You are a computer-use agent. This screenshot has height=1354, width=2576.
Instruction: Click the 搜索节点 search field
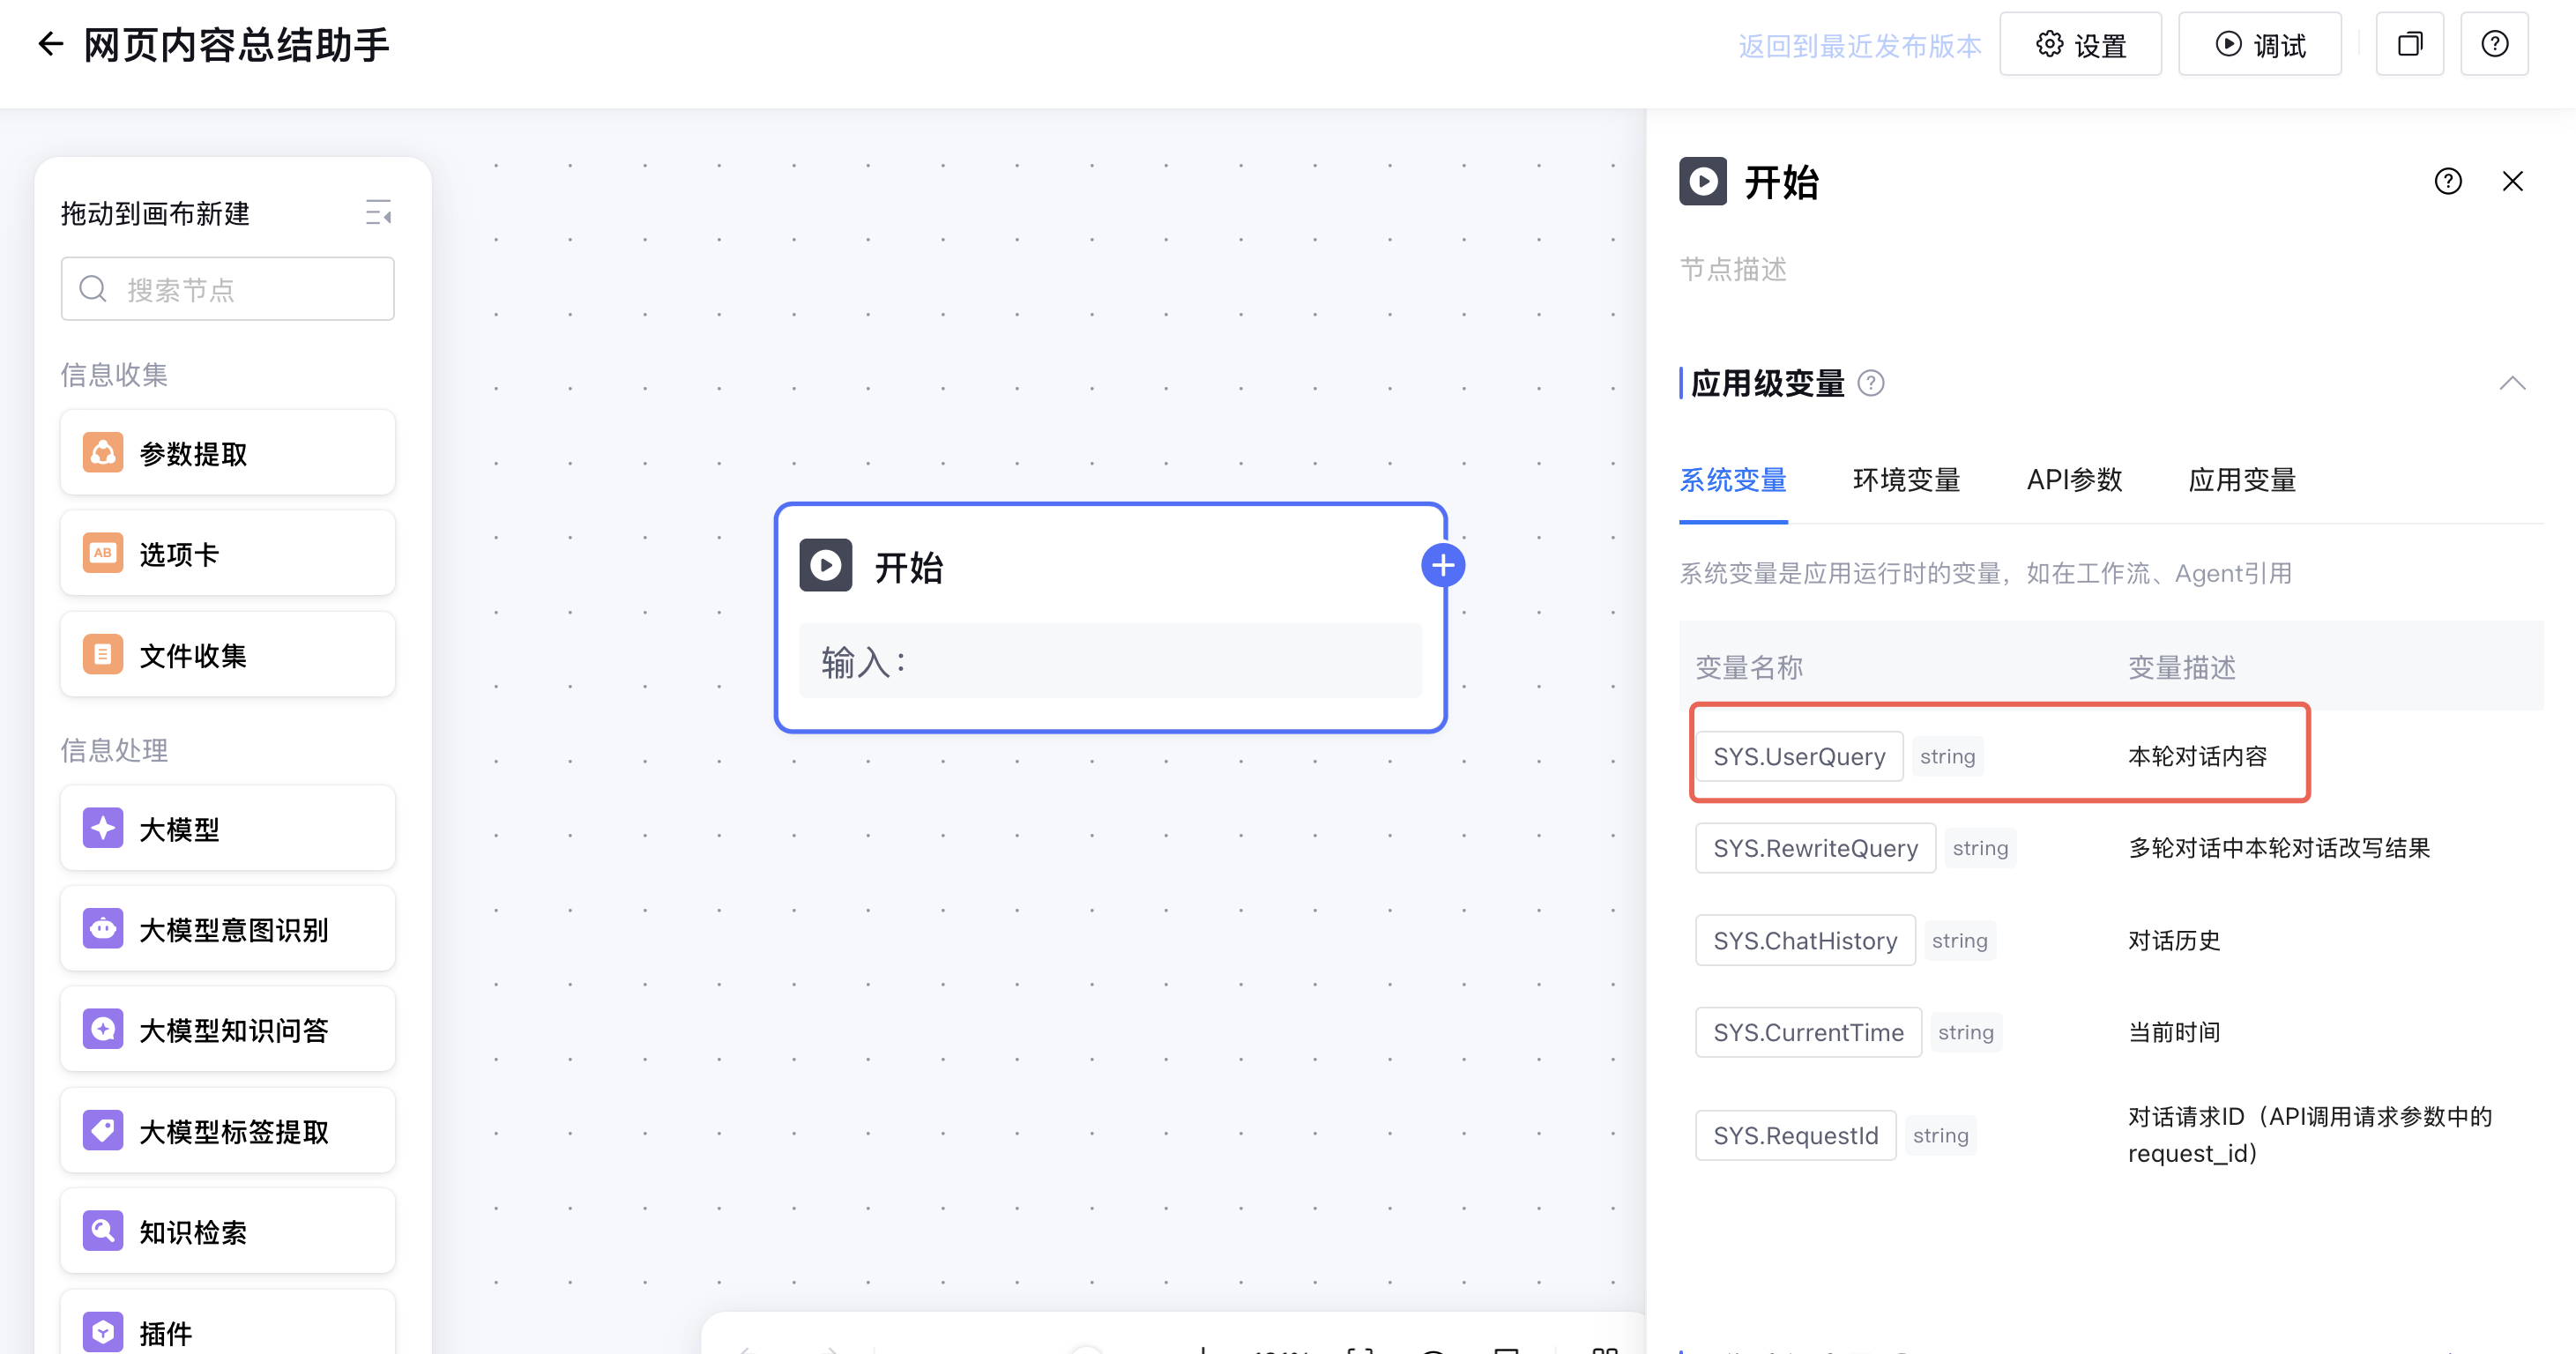(x=228, y=289)
